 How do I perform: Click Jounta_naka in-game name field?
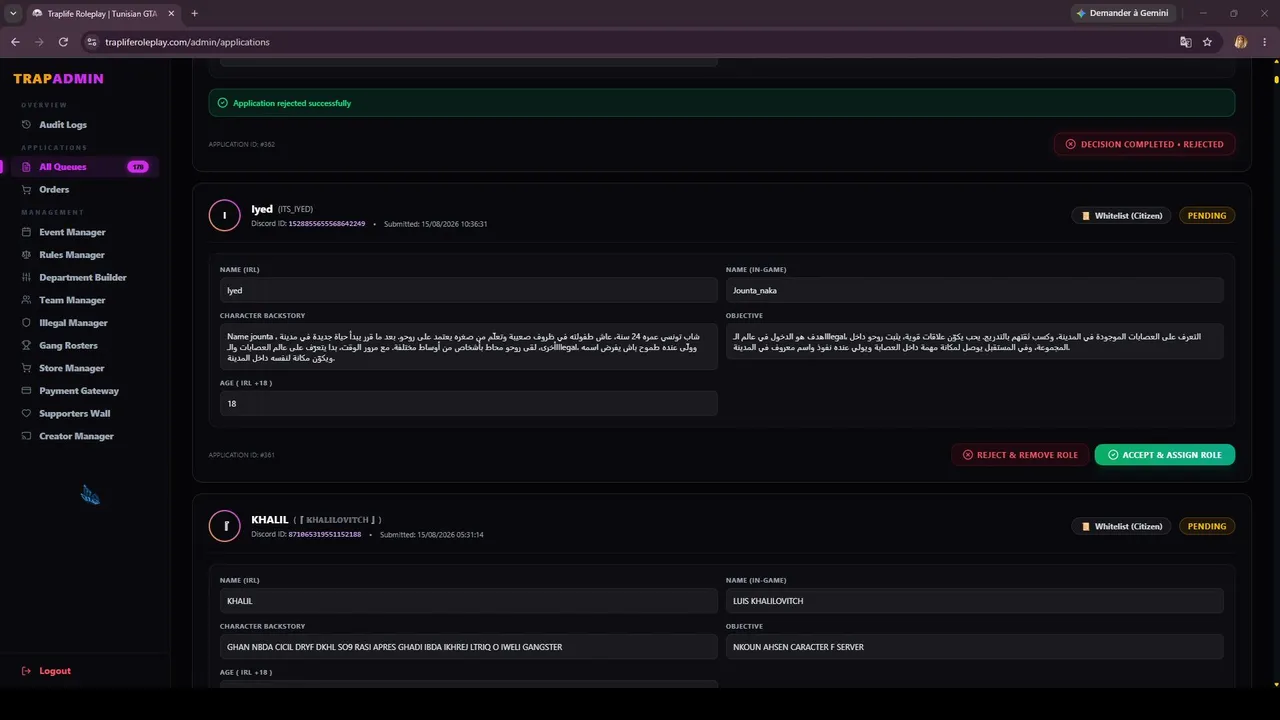(x=974, y=290)
